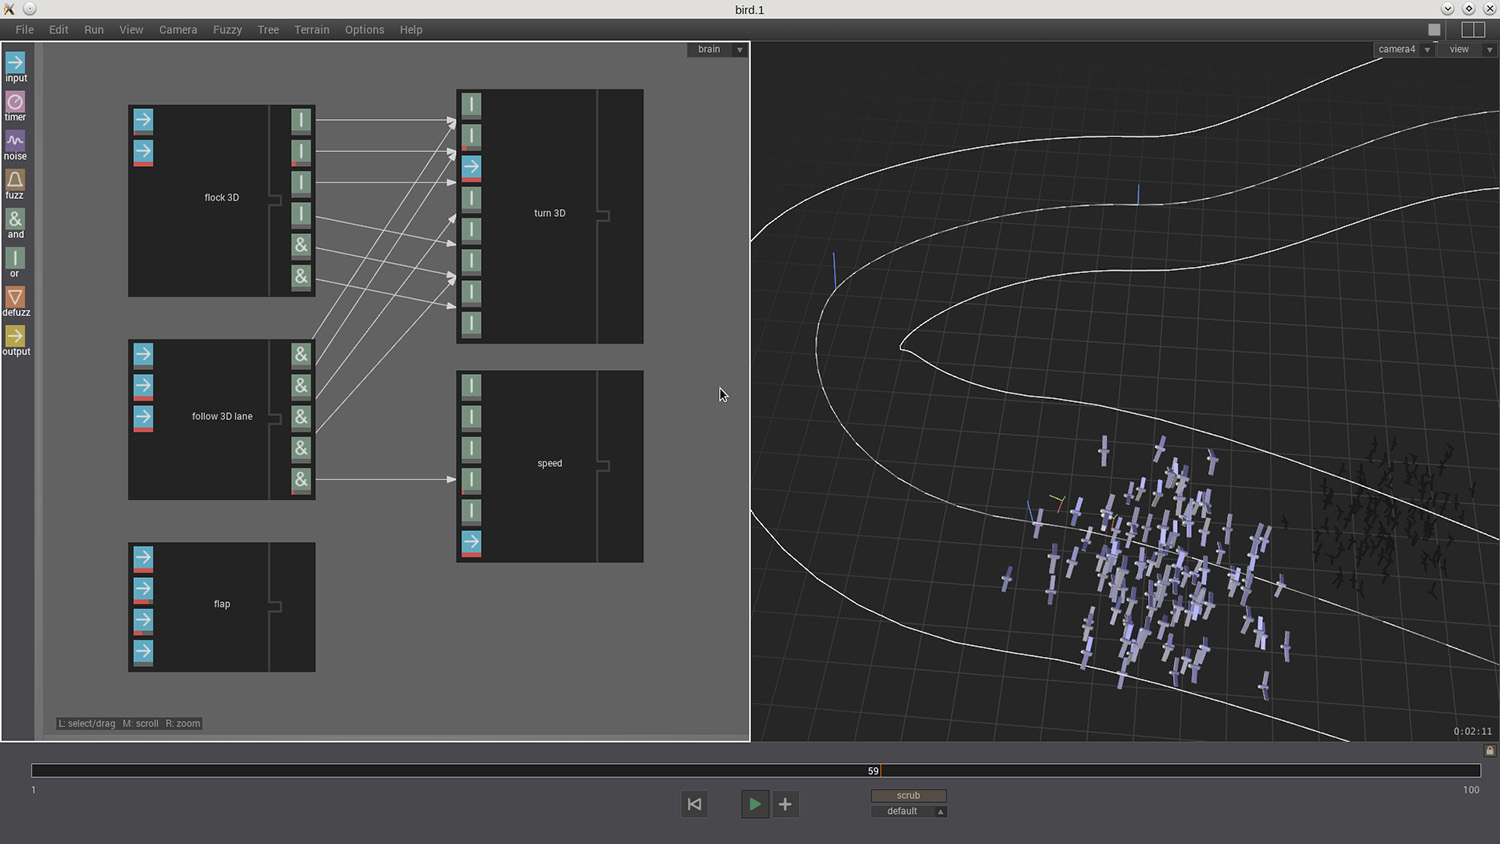Select the output node tool
This screenshot has width=1500, height=844.
click(15, 337)
